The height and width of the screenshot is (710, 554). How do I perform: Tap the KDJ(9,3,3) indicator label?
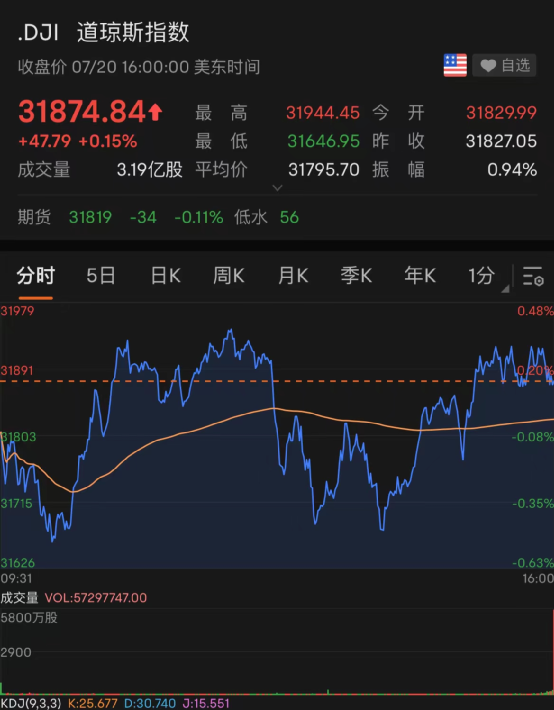tap(31, 703)
